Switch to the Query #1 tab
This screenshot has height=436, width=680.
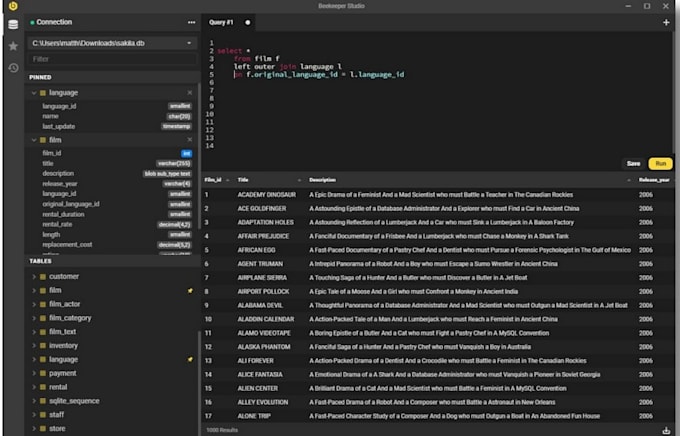221,22
